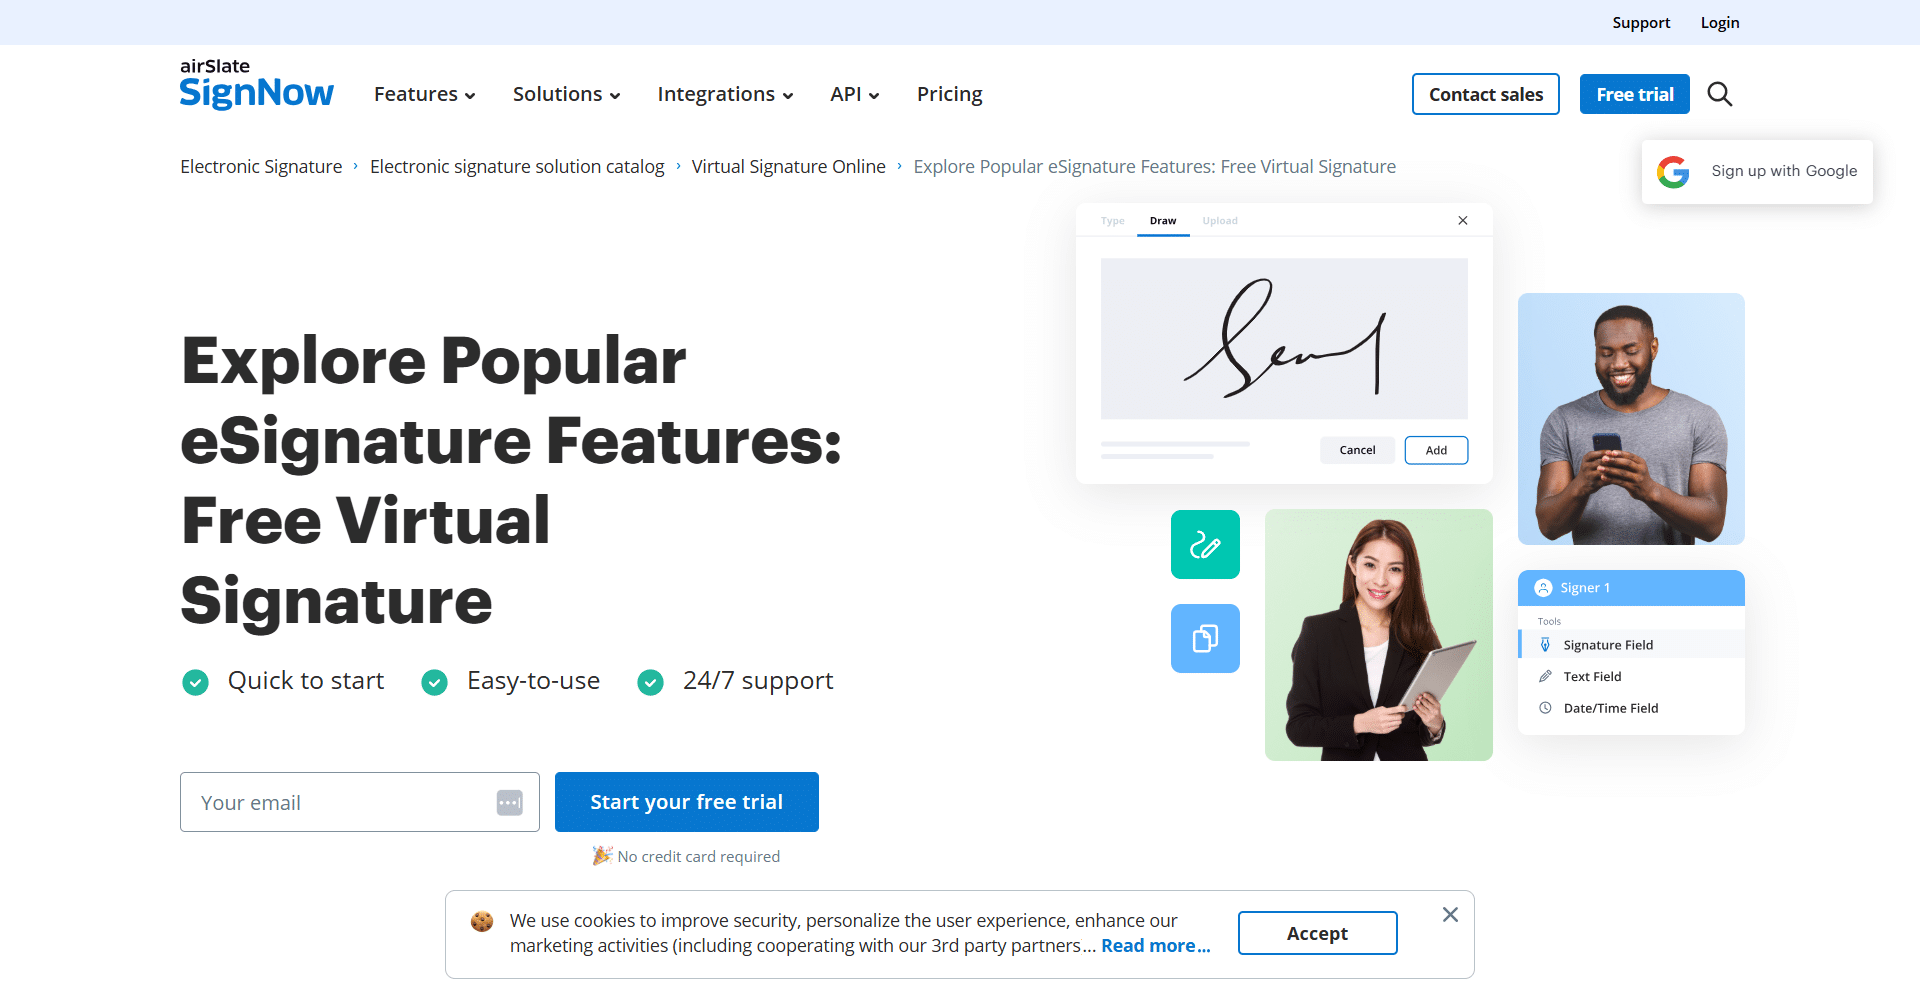The image size is (1920, 1000).
Task: Switch to the Type signature tab
Action: pos(1112,221)
